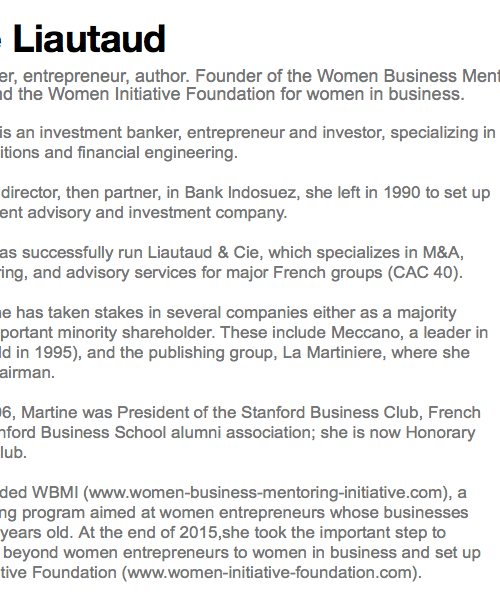
Task: Click the phrase financial engineering
Action: 157,153
